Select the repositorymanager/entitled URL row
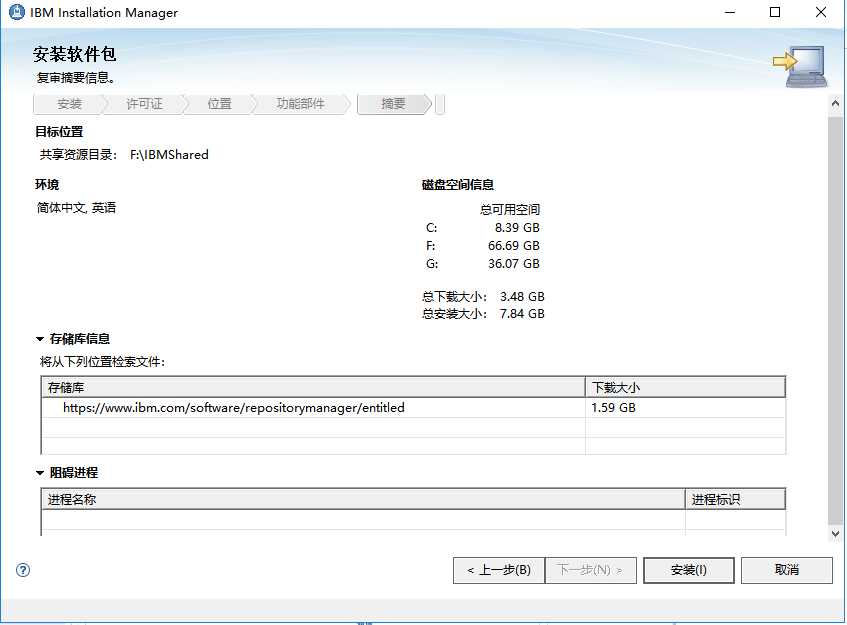Image resolution: width=847 pixels, height=625 pixels. pos(413,408)
